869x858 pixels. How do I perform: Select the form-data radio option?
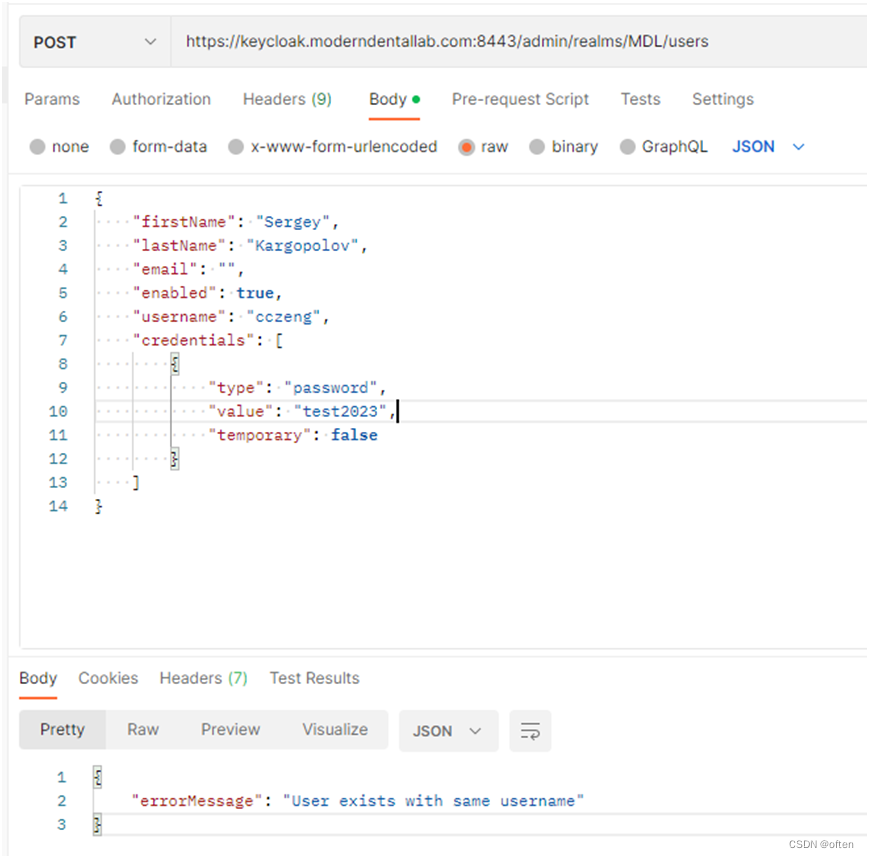coord(118,147)
